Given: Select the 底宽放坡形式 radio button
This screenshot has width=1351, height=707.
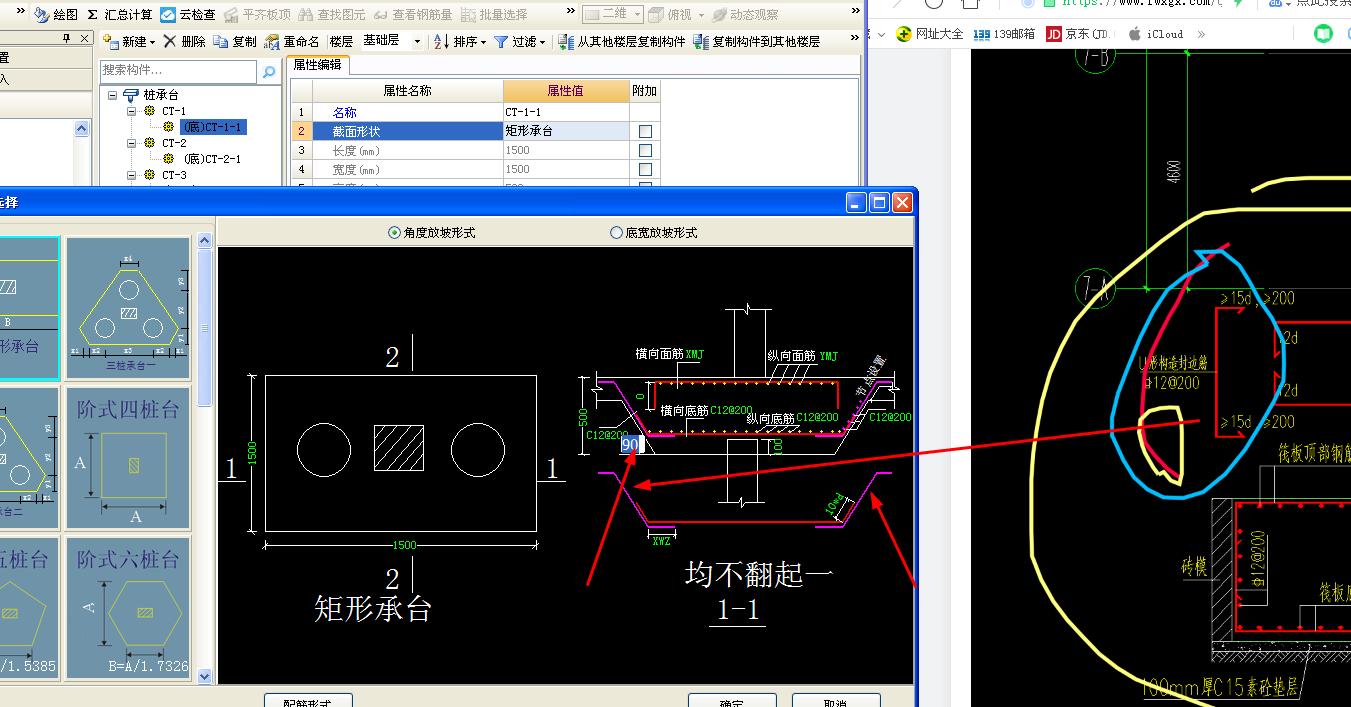Looking at the screenshot, I should pyautogui.click(x=616, y=232).
